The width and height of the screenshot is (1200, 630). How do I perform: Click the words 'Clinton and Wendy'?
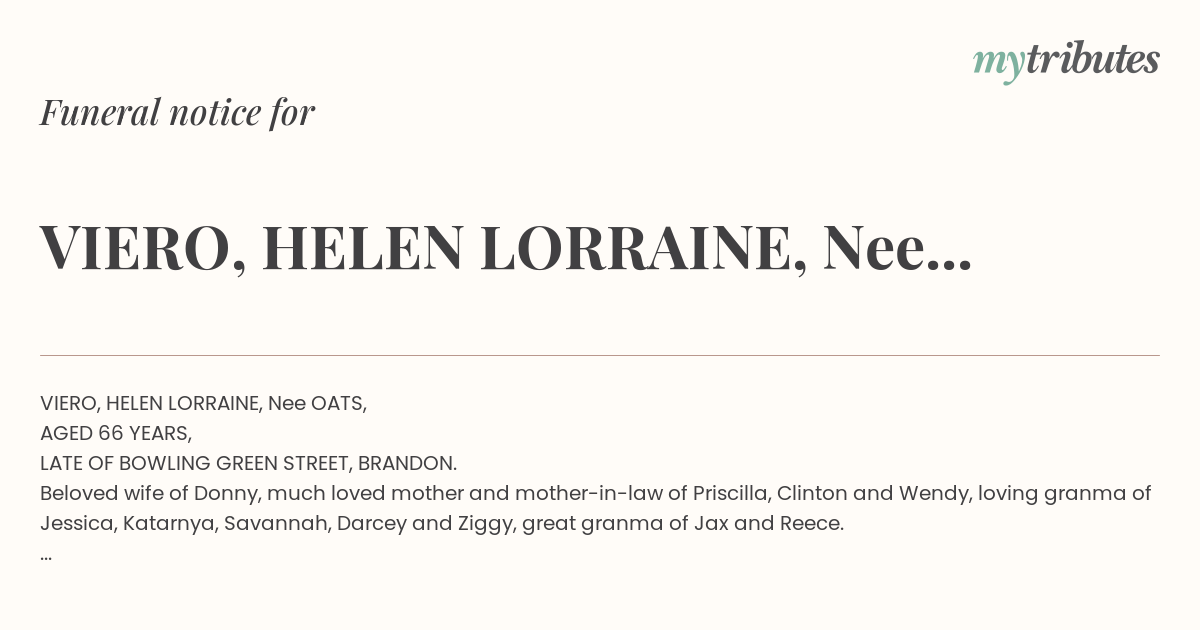coord(871,493)
